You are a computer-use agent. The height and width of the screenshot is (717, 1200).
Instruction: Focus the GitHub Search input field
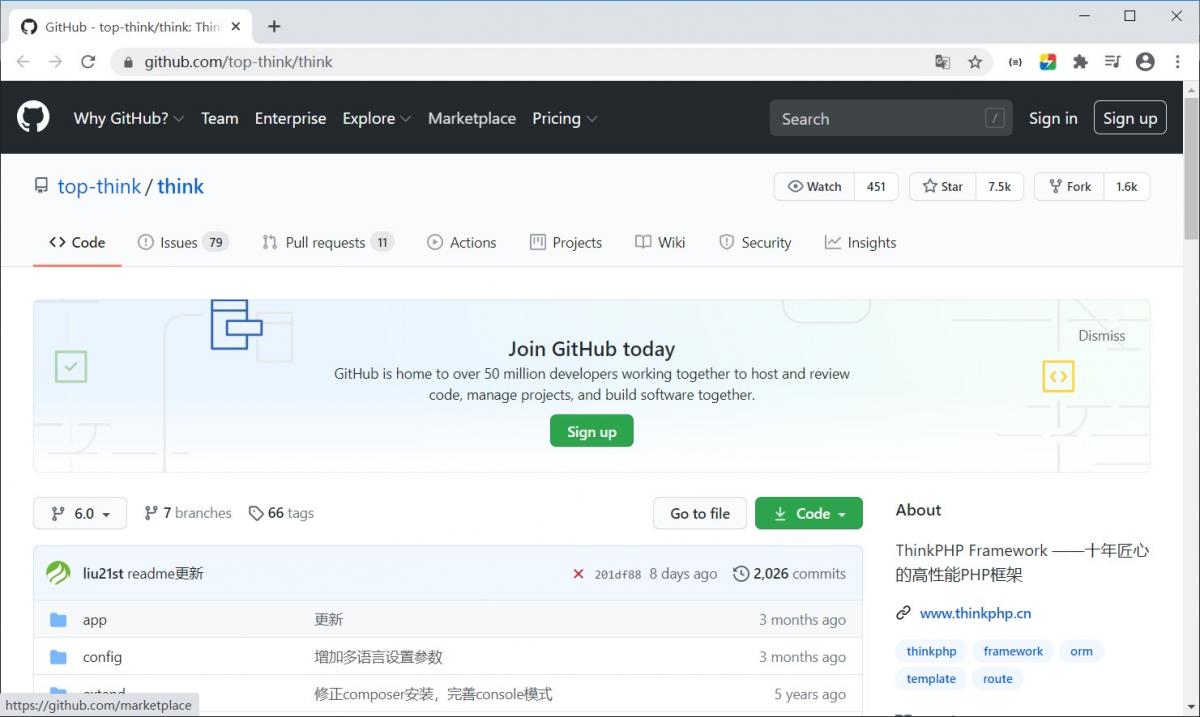point(891,118)
